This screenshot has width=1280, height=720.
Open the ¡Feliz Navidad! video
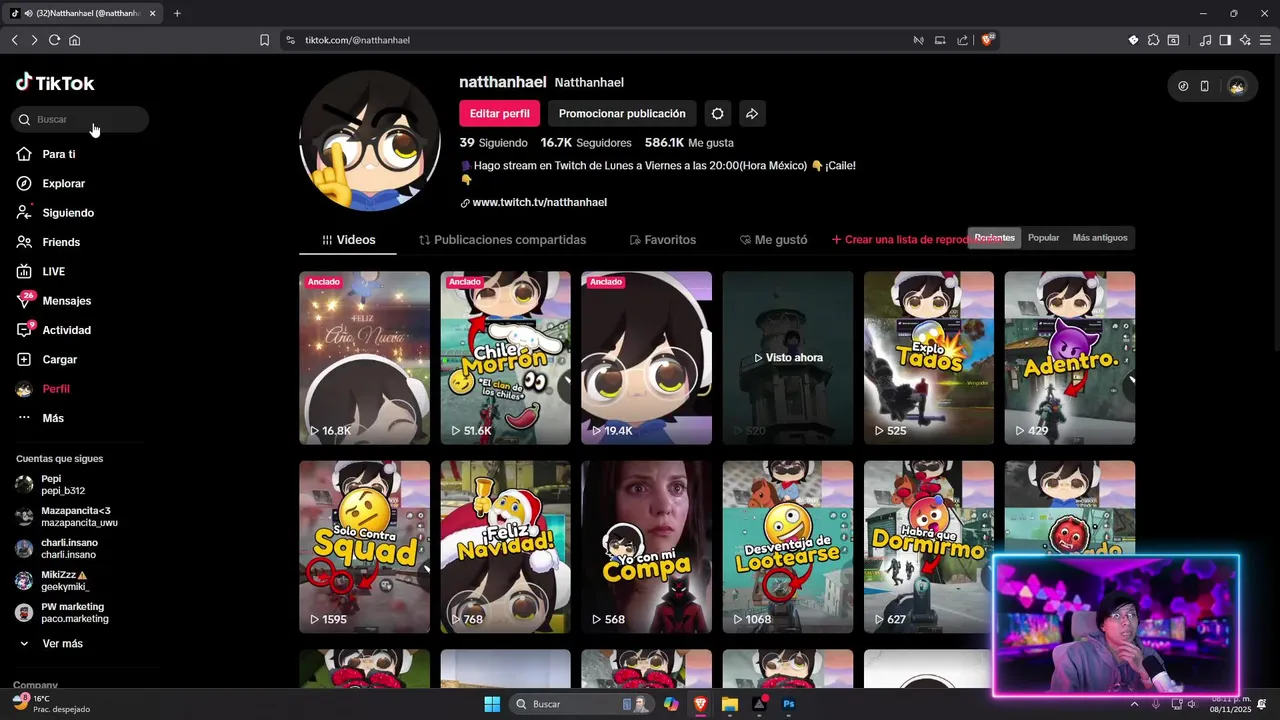[505, 547]
